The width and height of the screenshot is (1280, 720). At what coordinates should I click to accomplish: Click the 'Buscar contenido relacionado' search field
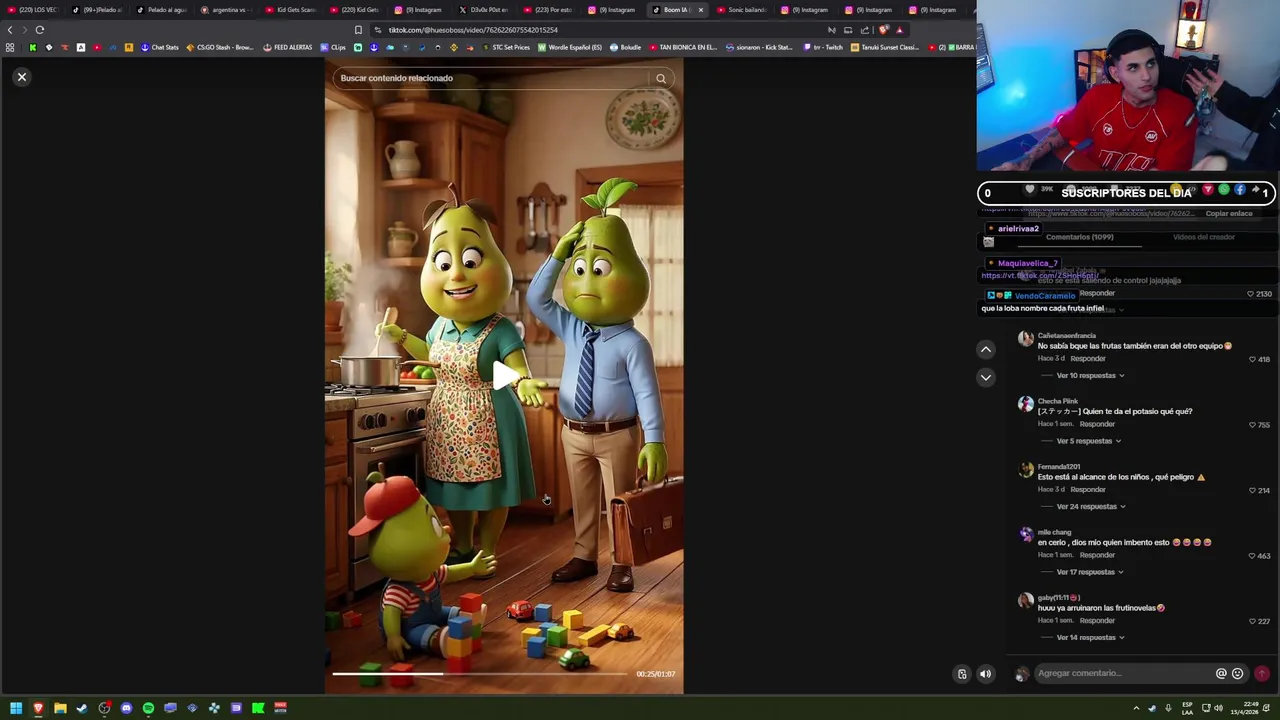coord(504,78)
